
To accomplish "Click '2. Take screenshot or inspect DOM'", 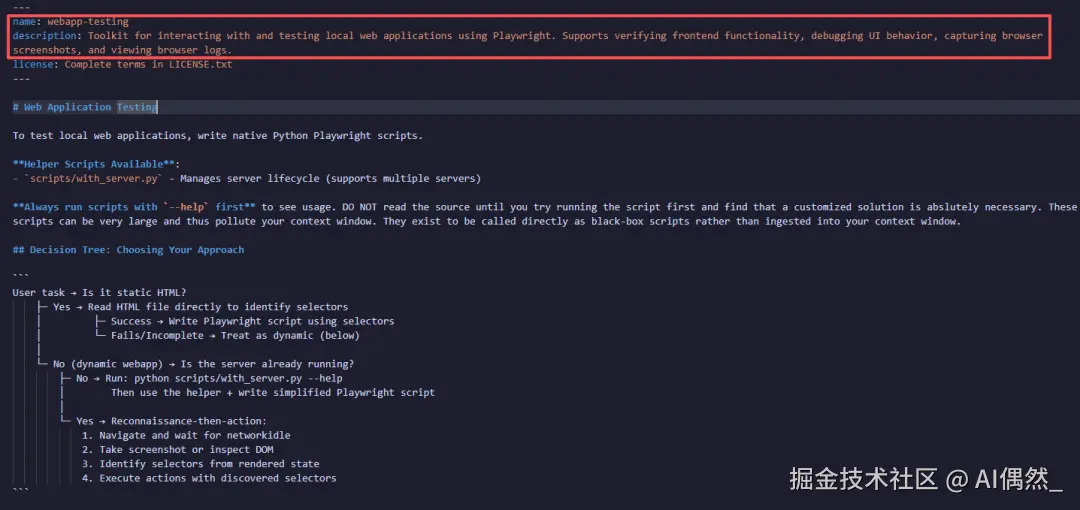I will [x=178, y=450].
